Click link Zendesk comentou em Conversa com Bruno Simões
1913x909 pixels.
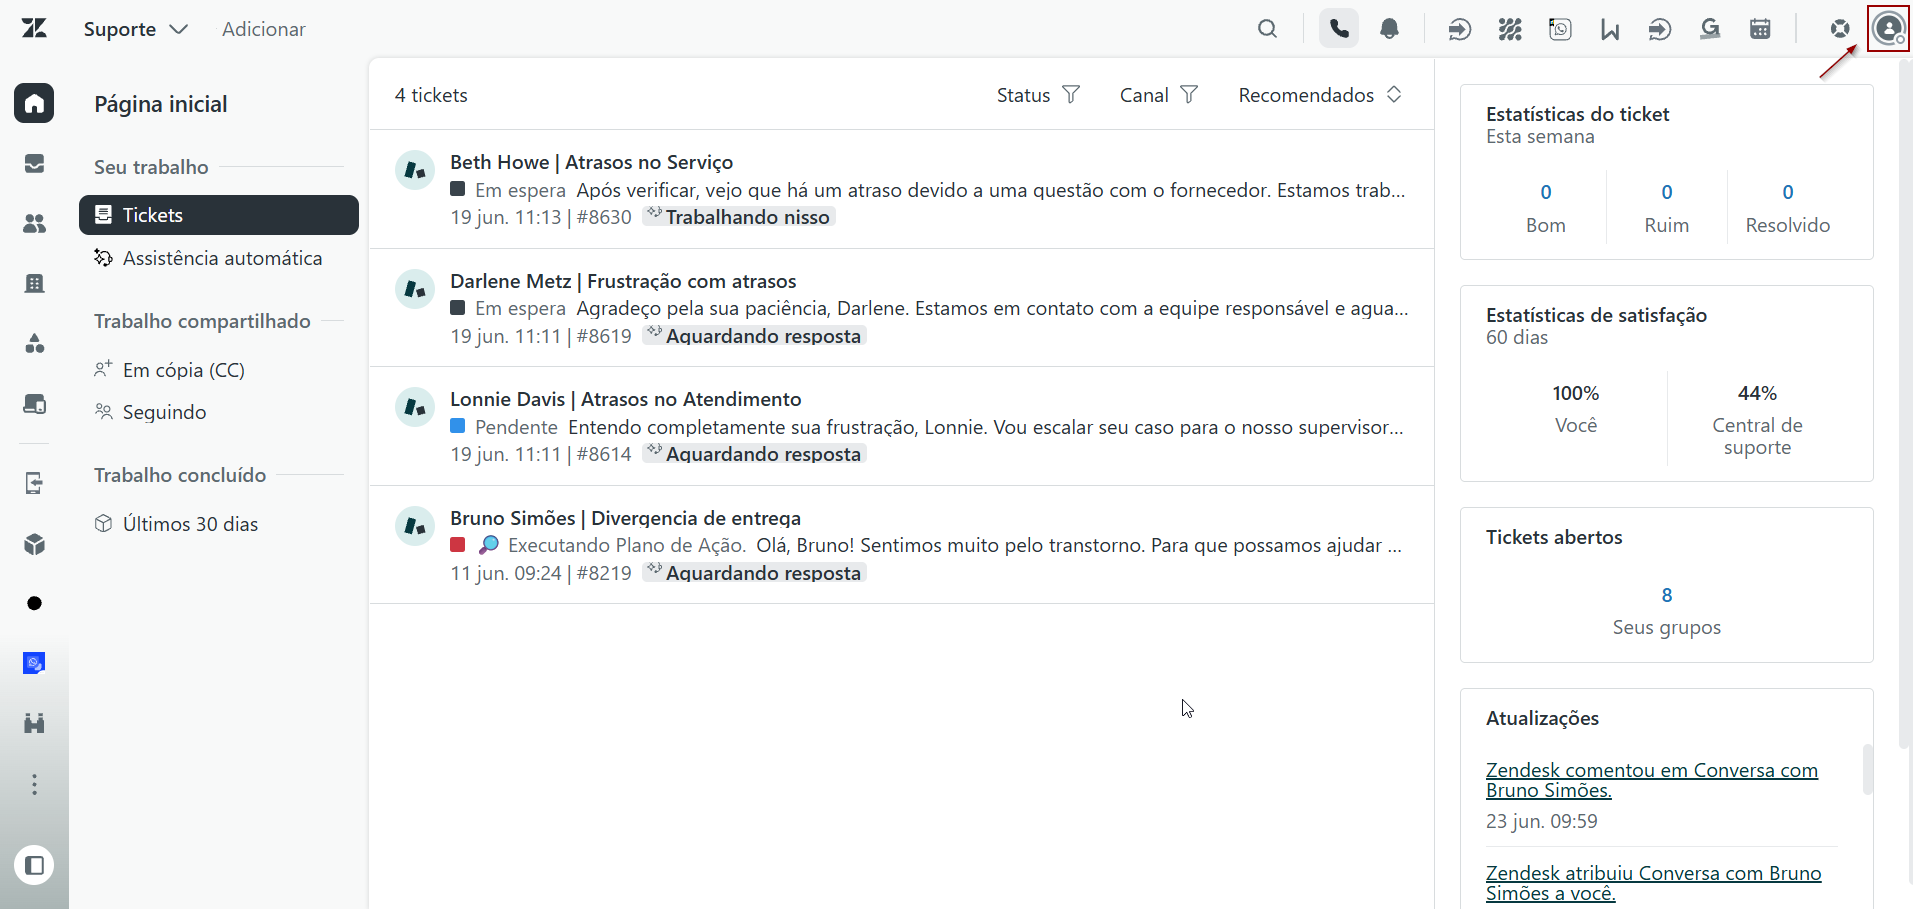(1652, 780)
